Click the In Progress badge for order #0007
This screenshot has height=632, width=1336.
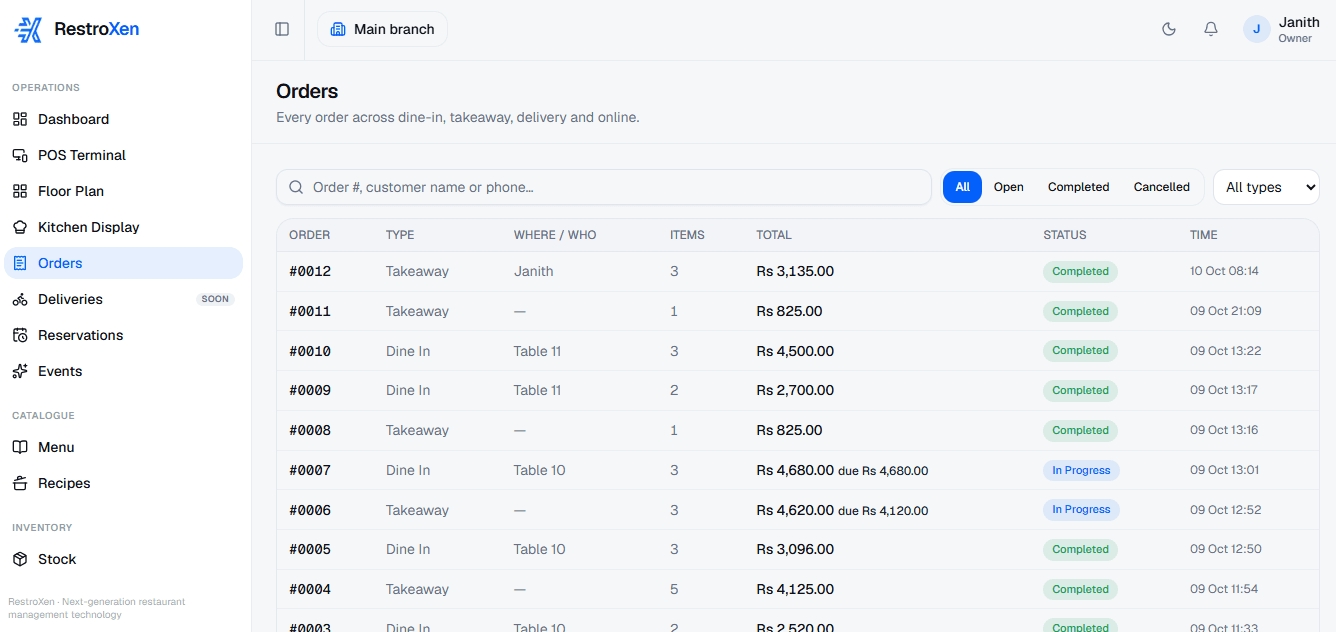[1081, 470]
